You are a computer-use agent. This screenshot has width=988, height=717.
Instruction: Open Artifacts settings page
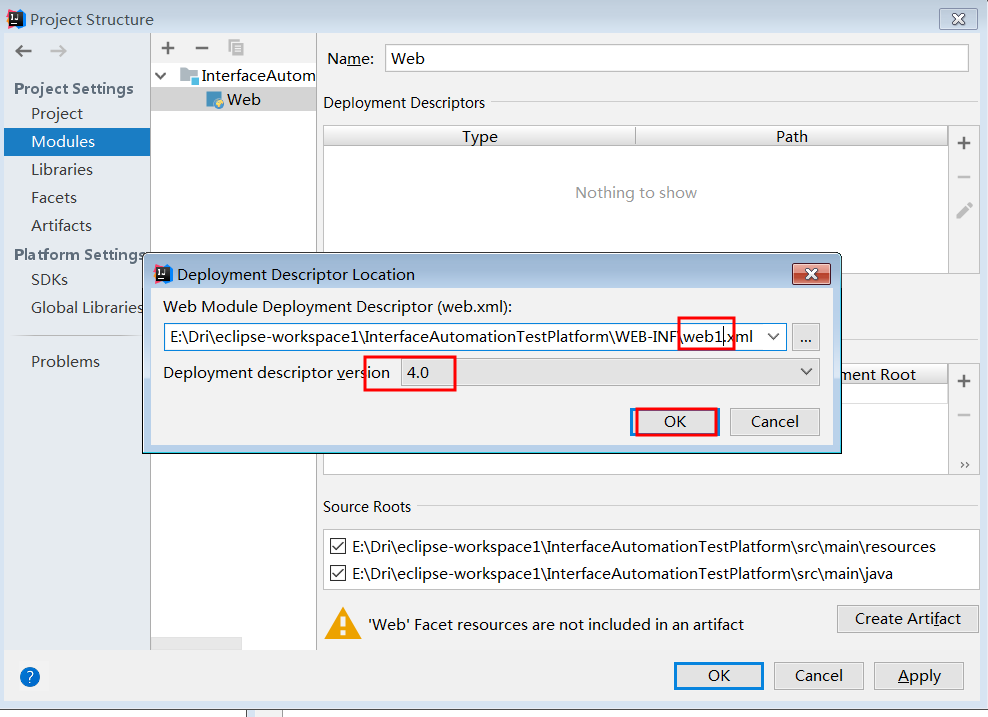click(x=61, y=226)
